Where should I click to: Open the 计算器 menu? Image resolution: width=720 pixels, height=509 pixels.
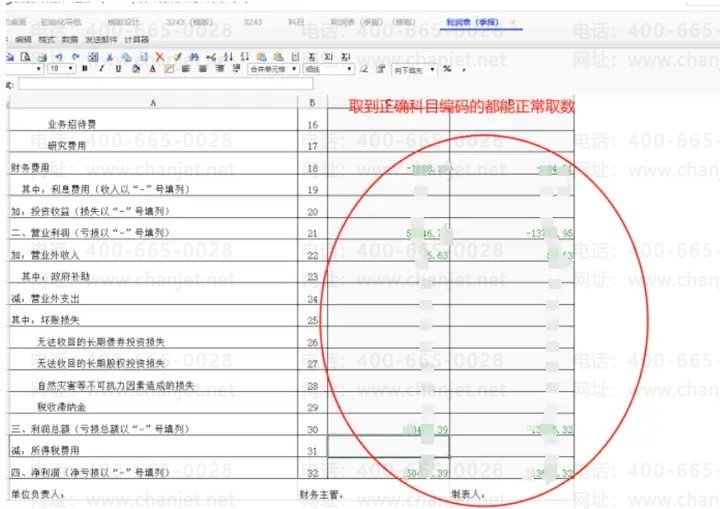(x=136, y=40)
